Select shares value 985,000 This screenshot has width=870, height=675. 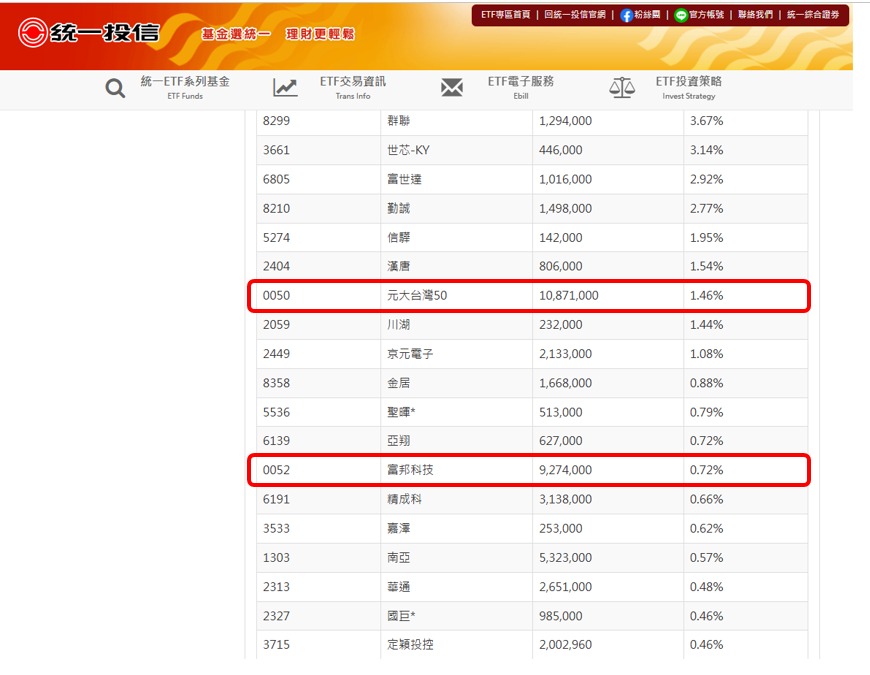(560, 616)
